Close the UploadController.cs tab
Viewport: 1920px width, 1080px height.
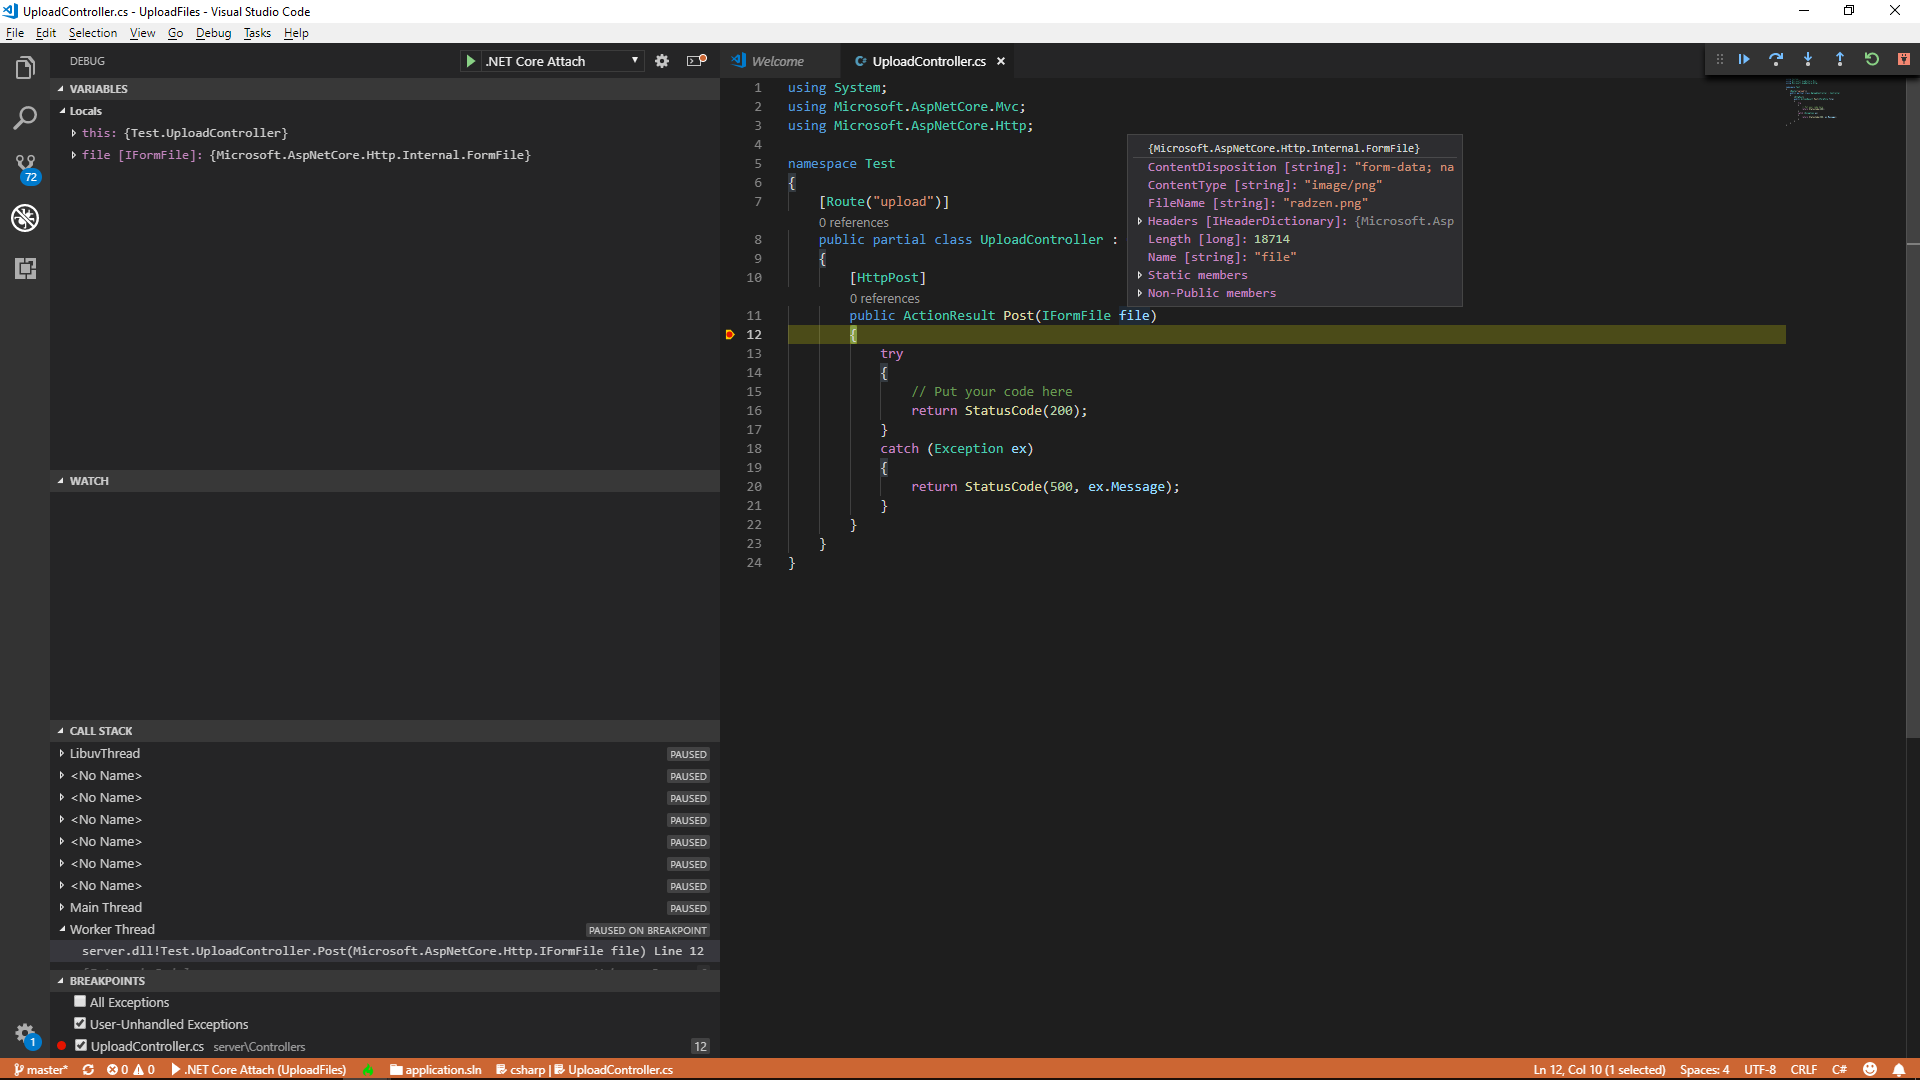click(x=1001, y=61)
